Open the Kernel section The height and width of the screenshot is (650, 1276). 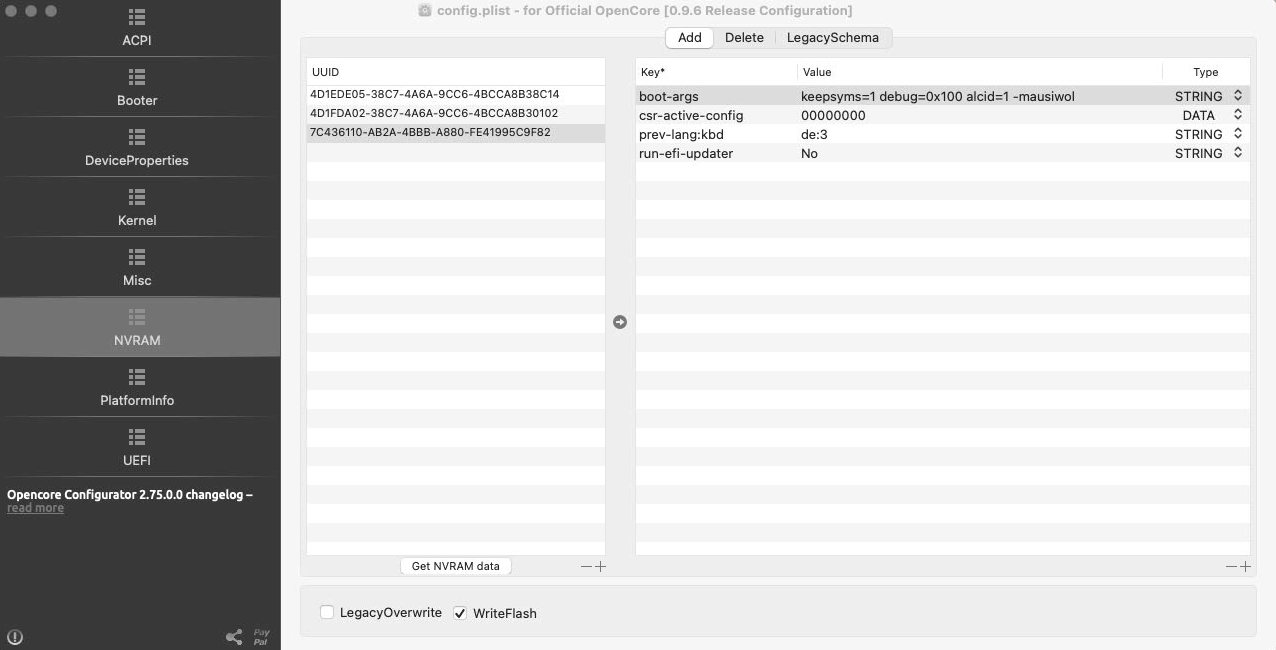click(137, 208)
